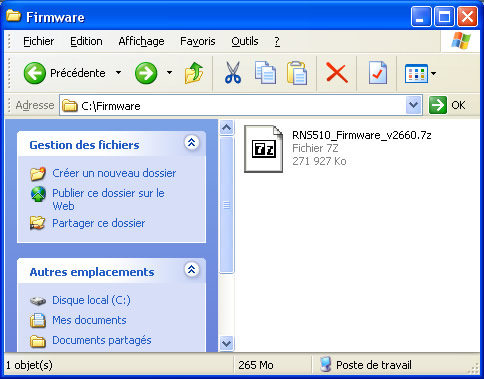Open Documents partagés link
Image resolution: width=484 pixels, height=379 pixels.
click(x=102, y=340)
